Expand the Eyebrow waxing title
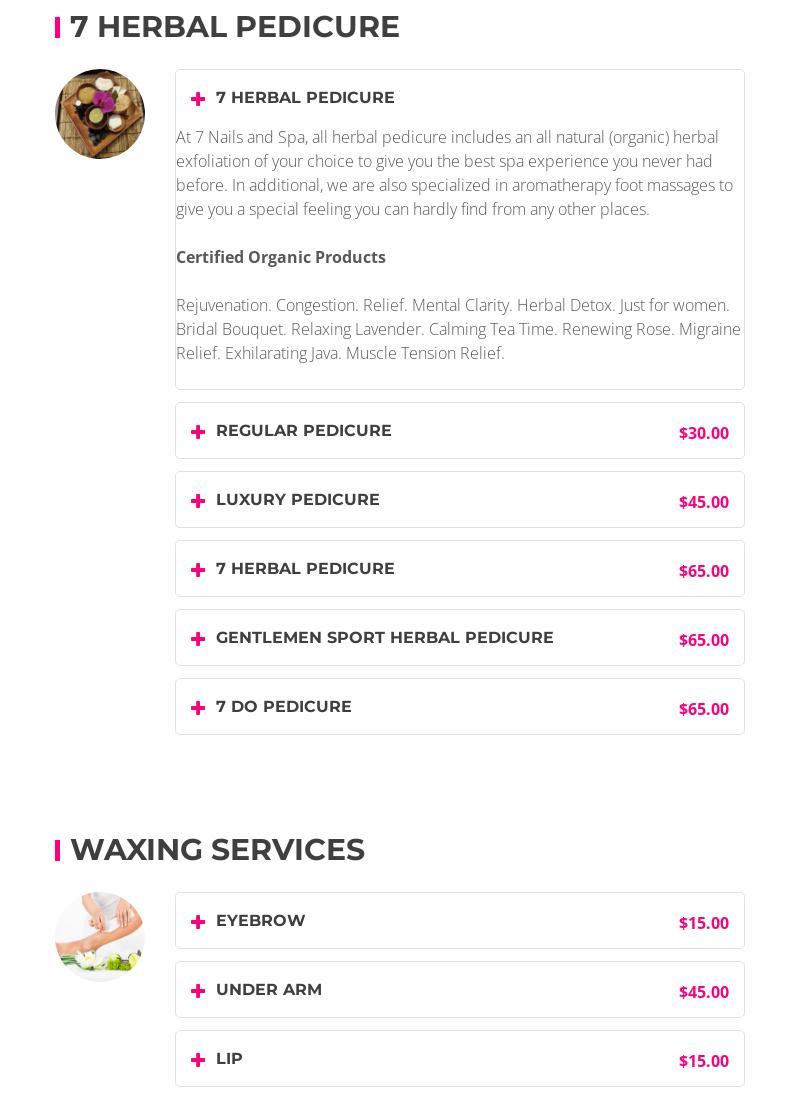Screen dimensions: 800x1093 point(260,921)
